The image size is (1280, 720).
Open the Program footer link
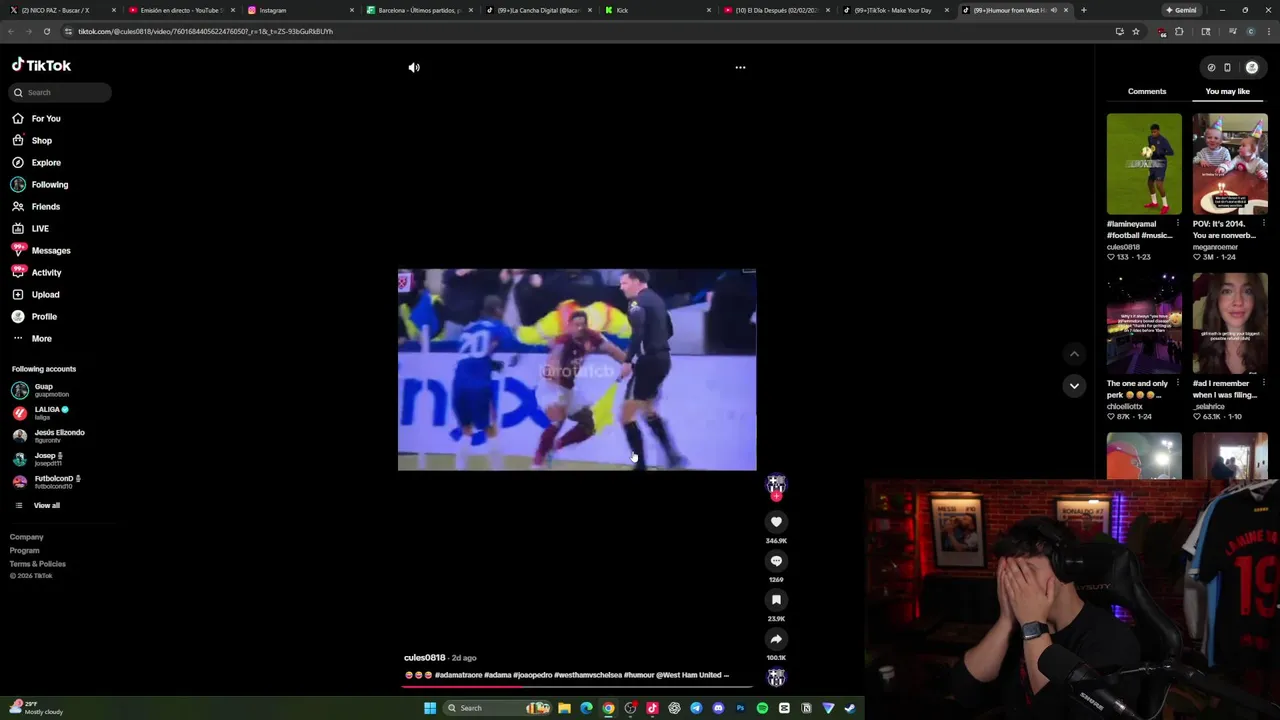click(x=25, y=550)
